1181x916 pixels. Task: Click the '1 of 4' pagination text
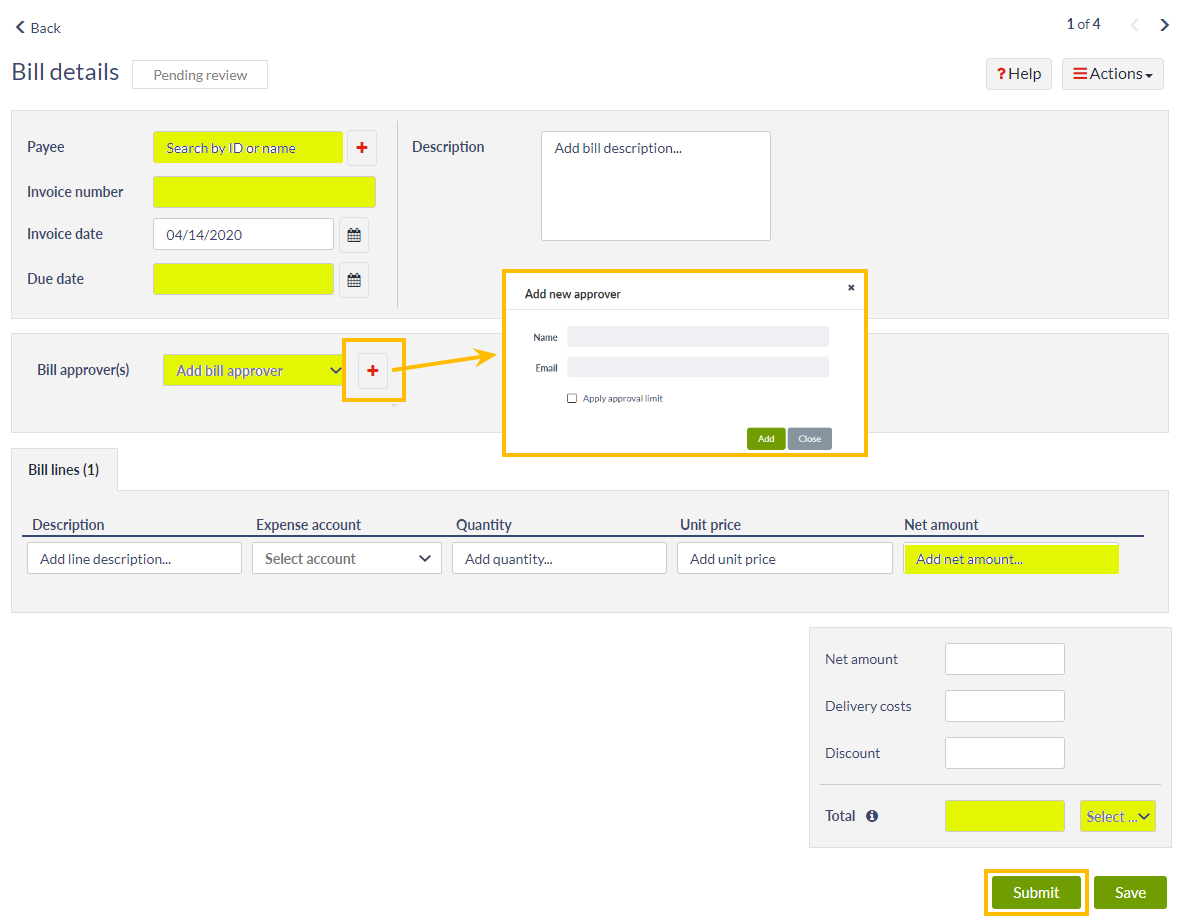1083,24
